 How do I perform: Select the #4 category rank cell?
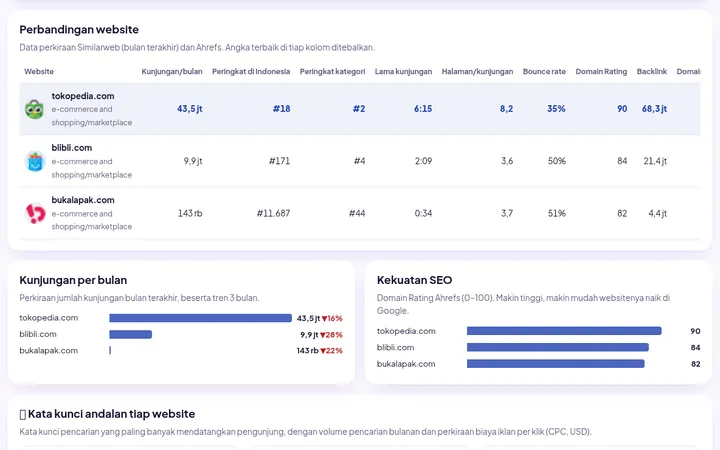(359, 161)
